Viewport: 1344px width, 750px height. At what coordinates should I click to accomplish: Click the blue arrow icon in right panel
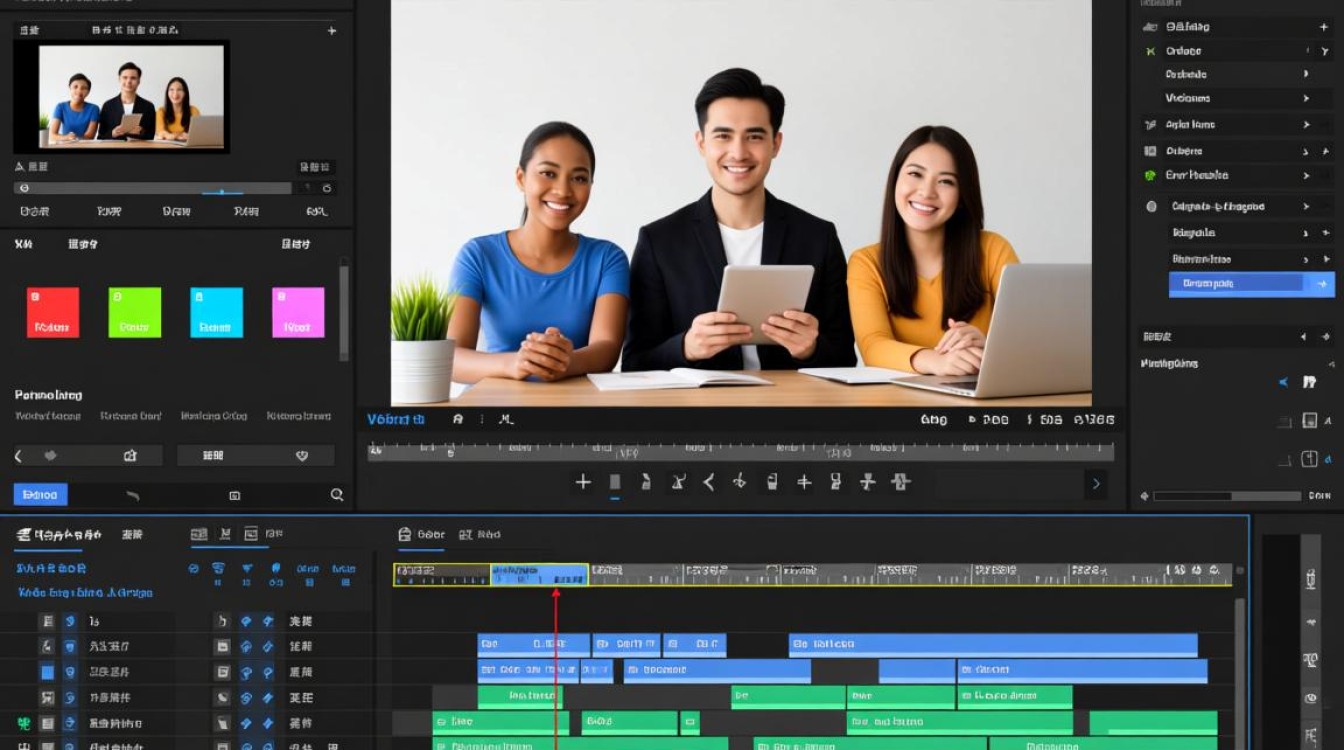pos(1285,382)
